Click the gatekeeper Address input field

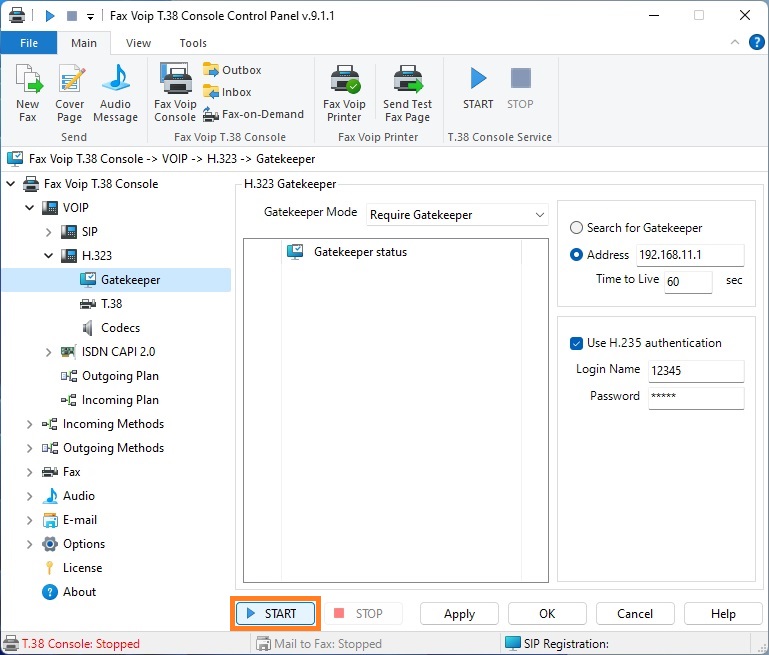(690, 255)
